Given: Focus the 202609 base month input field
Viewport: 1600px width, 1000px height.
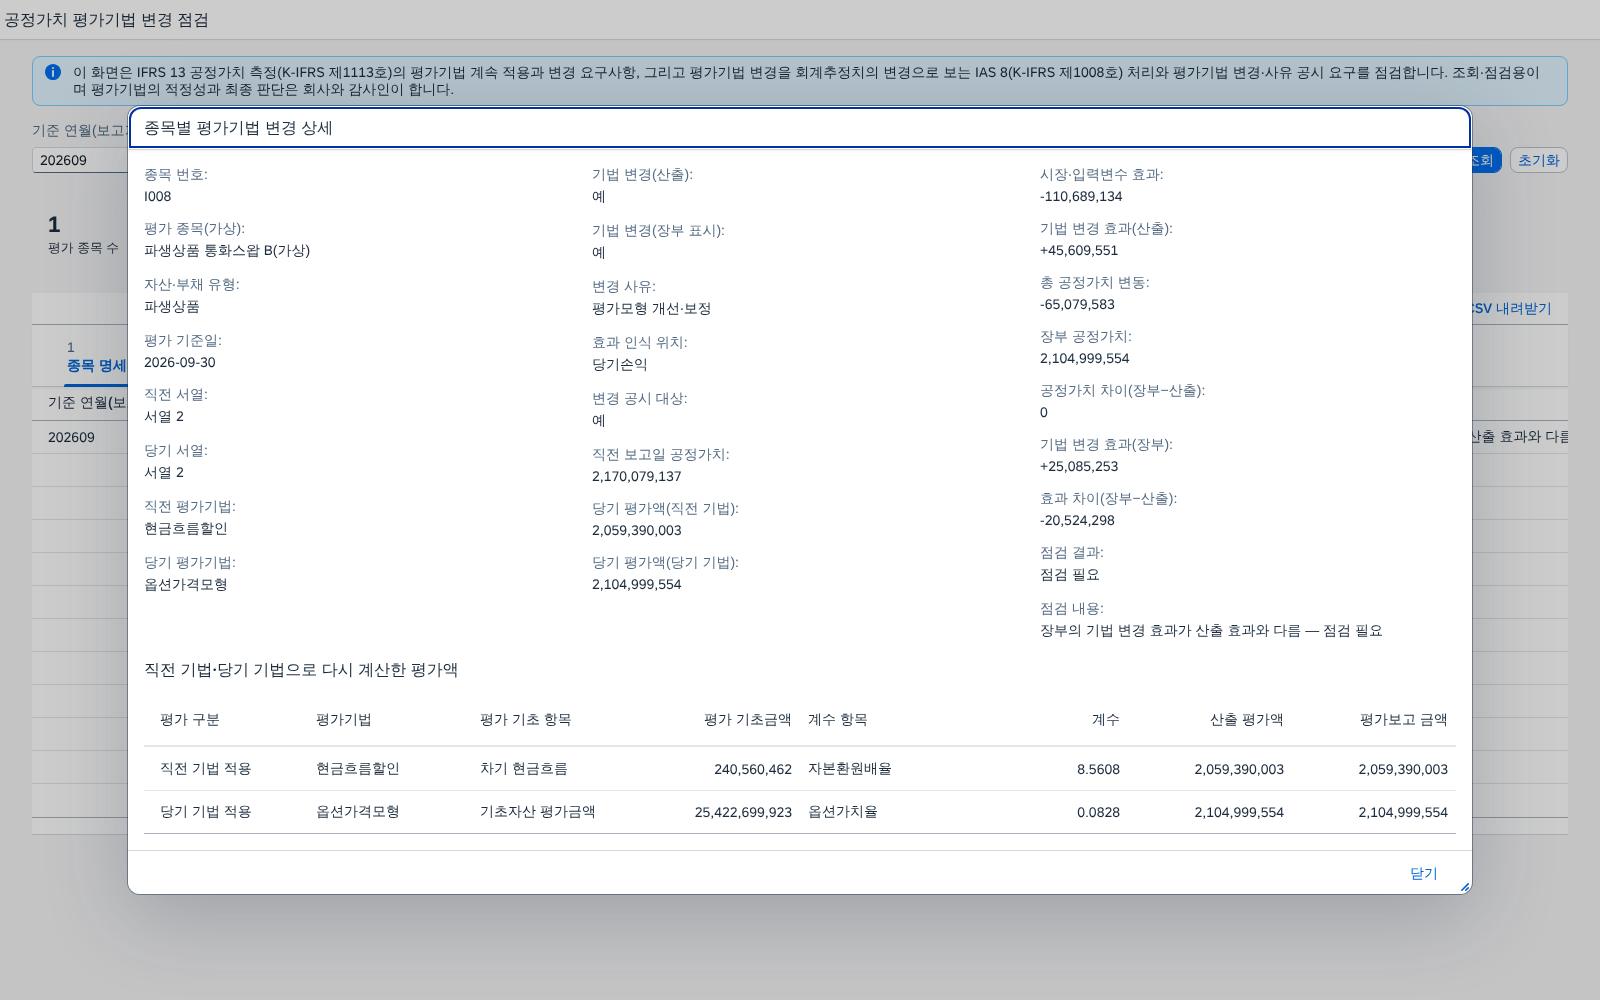Looking at the screenshot, I should pyautogui.click(x=80, y=160).
